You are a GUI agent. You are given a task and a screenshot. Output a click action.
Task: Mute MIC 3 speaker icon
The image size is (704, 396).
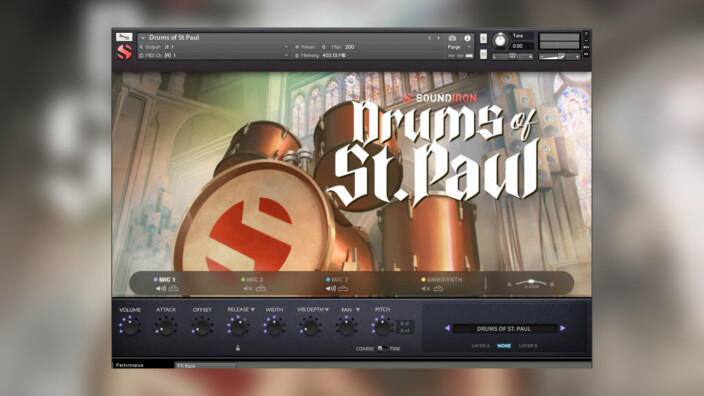[330, 289]
